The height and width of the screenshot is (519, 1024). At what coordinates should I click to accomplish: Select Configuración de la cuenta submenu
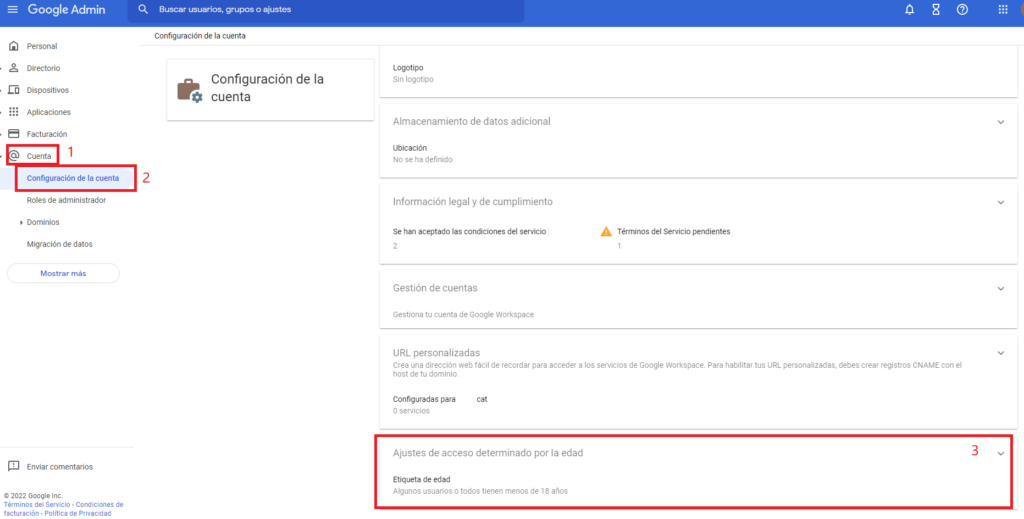(72, 178)
